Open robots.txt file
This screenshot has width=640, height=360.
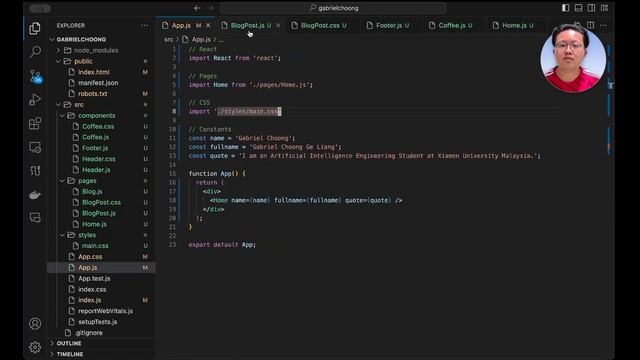[93, 93]
